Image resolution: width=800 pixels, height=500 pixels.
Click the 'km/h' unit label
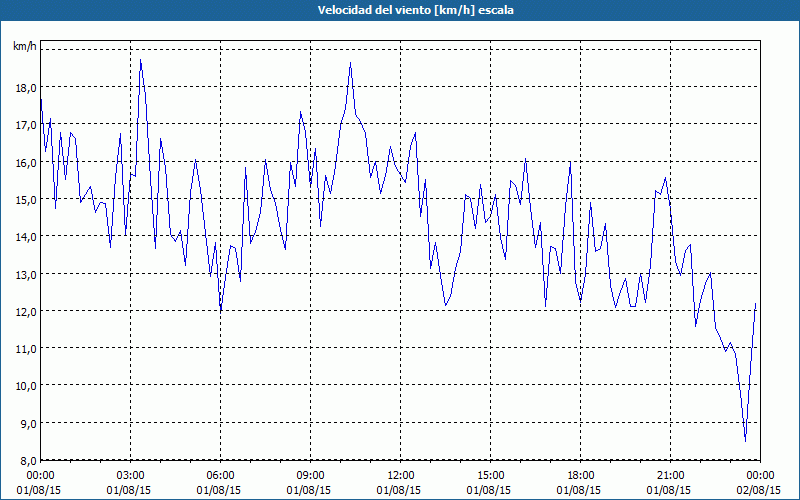(x=24, y=46)
